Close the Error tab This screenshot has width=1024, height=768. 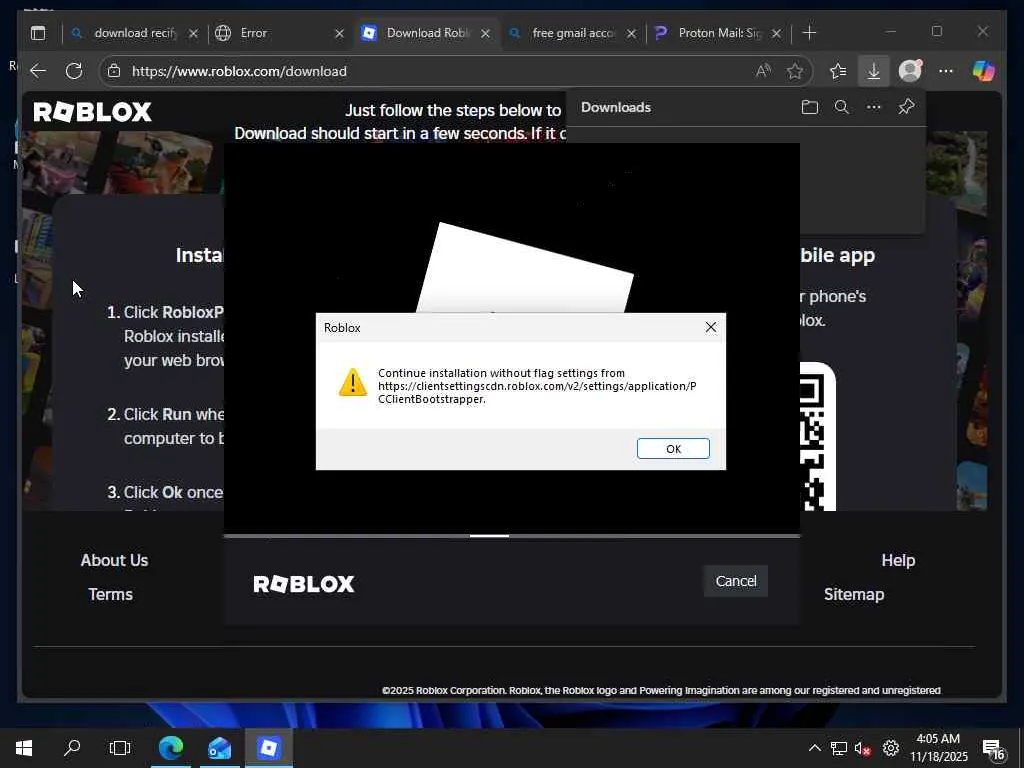(340, 33)
